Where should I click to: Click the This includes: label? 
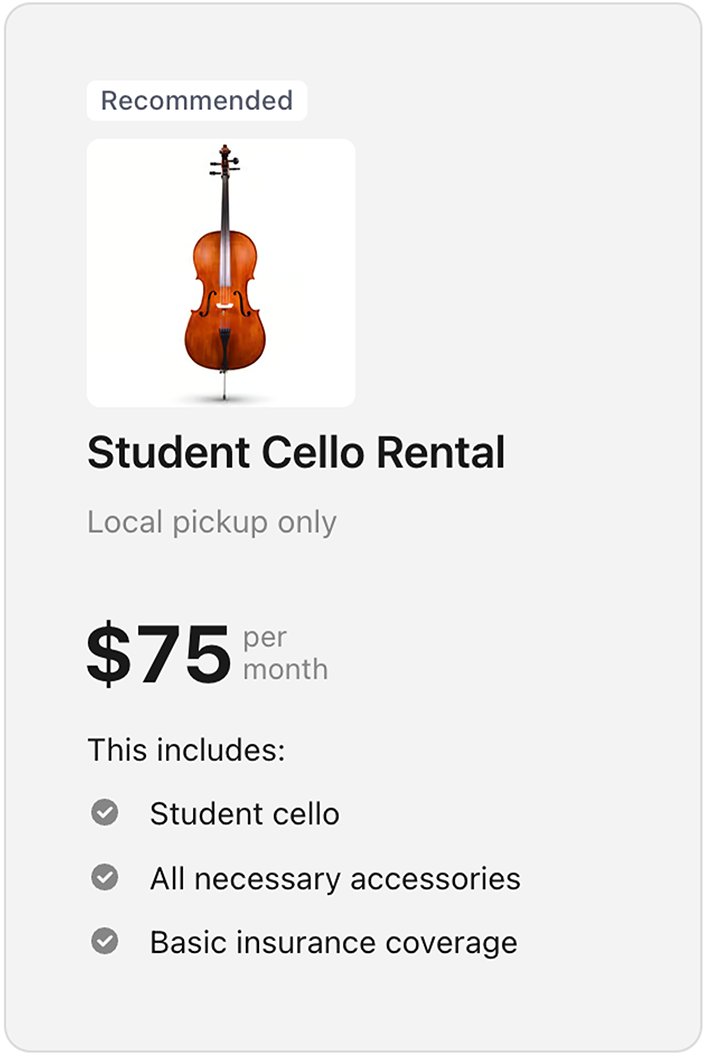(186, 750)
